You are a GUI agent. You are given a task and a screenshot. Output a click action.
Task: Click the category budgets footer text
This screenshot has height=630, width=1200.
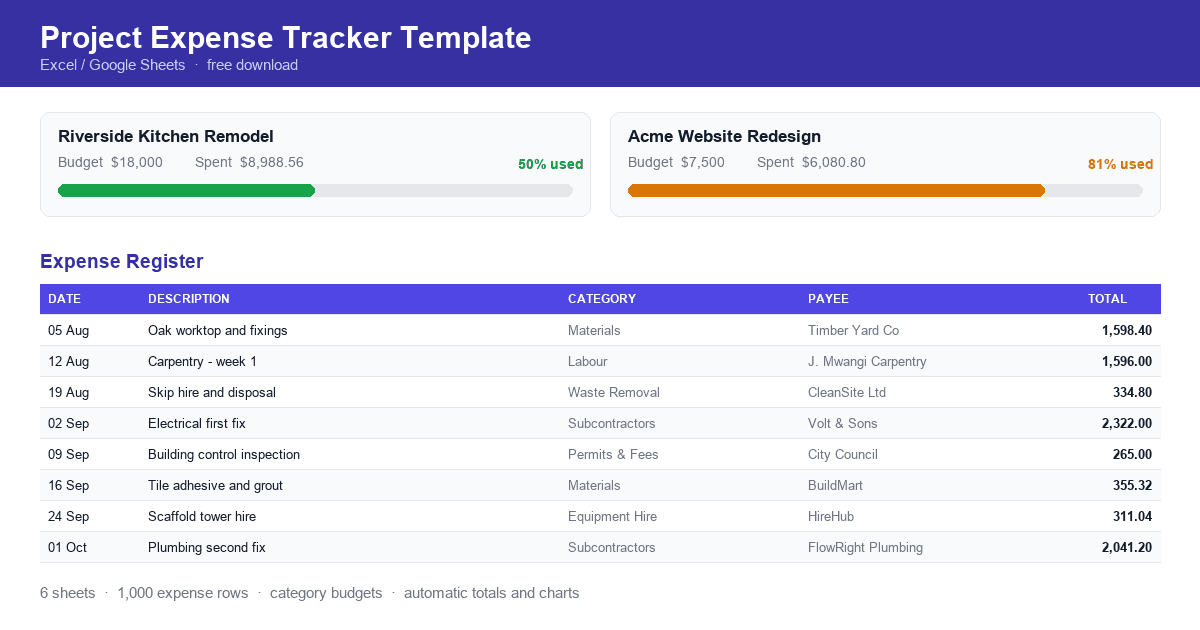coord(326,593)
